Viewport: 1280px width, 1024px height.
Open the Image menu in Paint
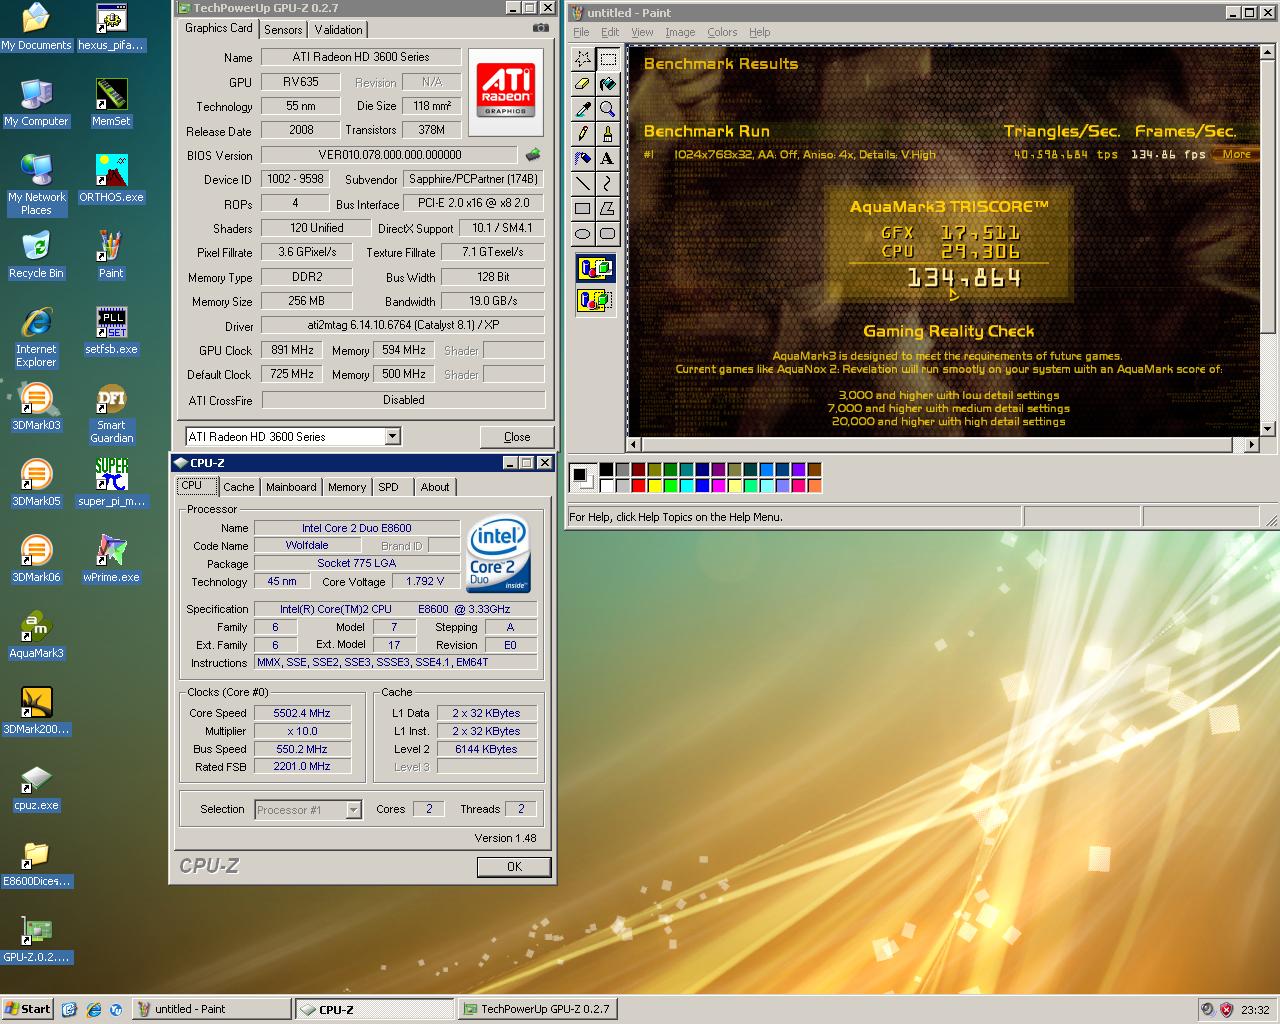680,32
